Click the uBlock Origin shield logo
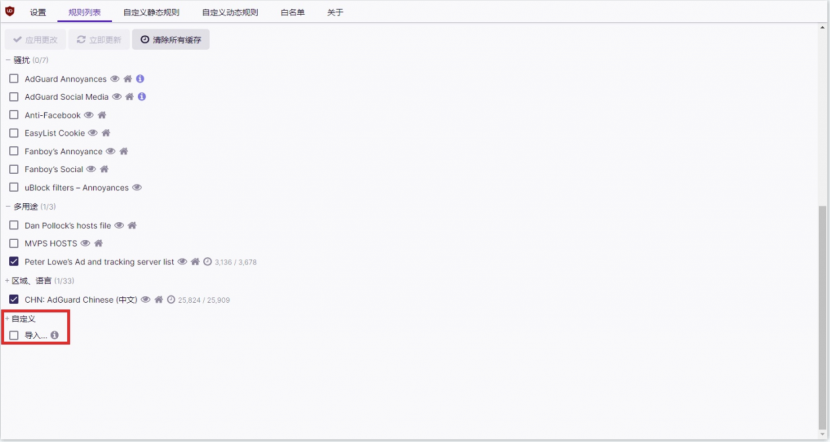This screenshot has height=442, width=830. pyautogui.click(x=10, y=11)
